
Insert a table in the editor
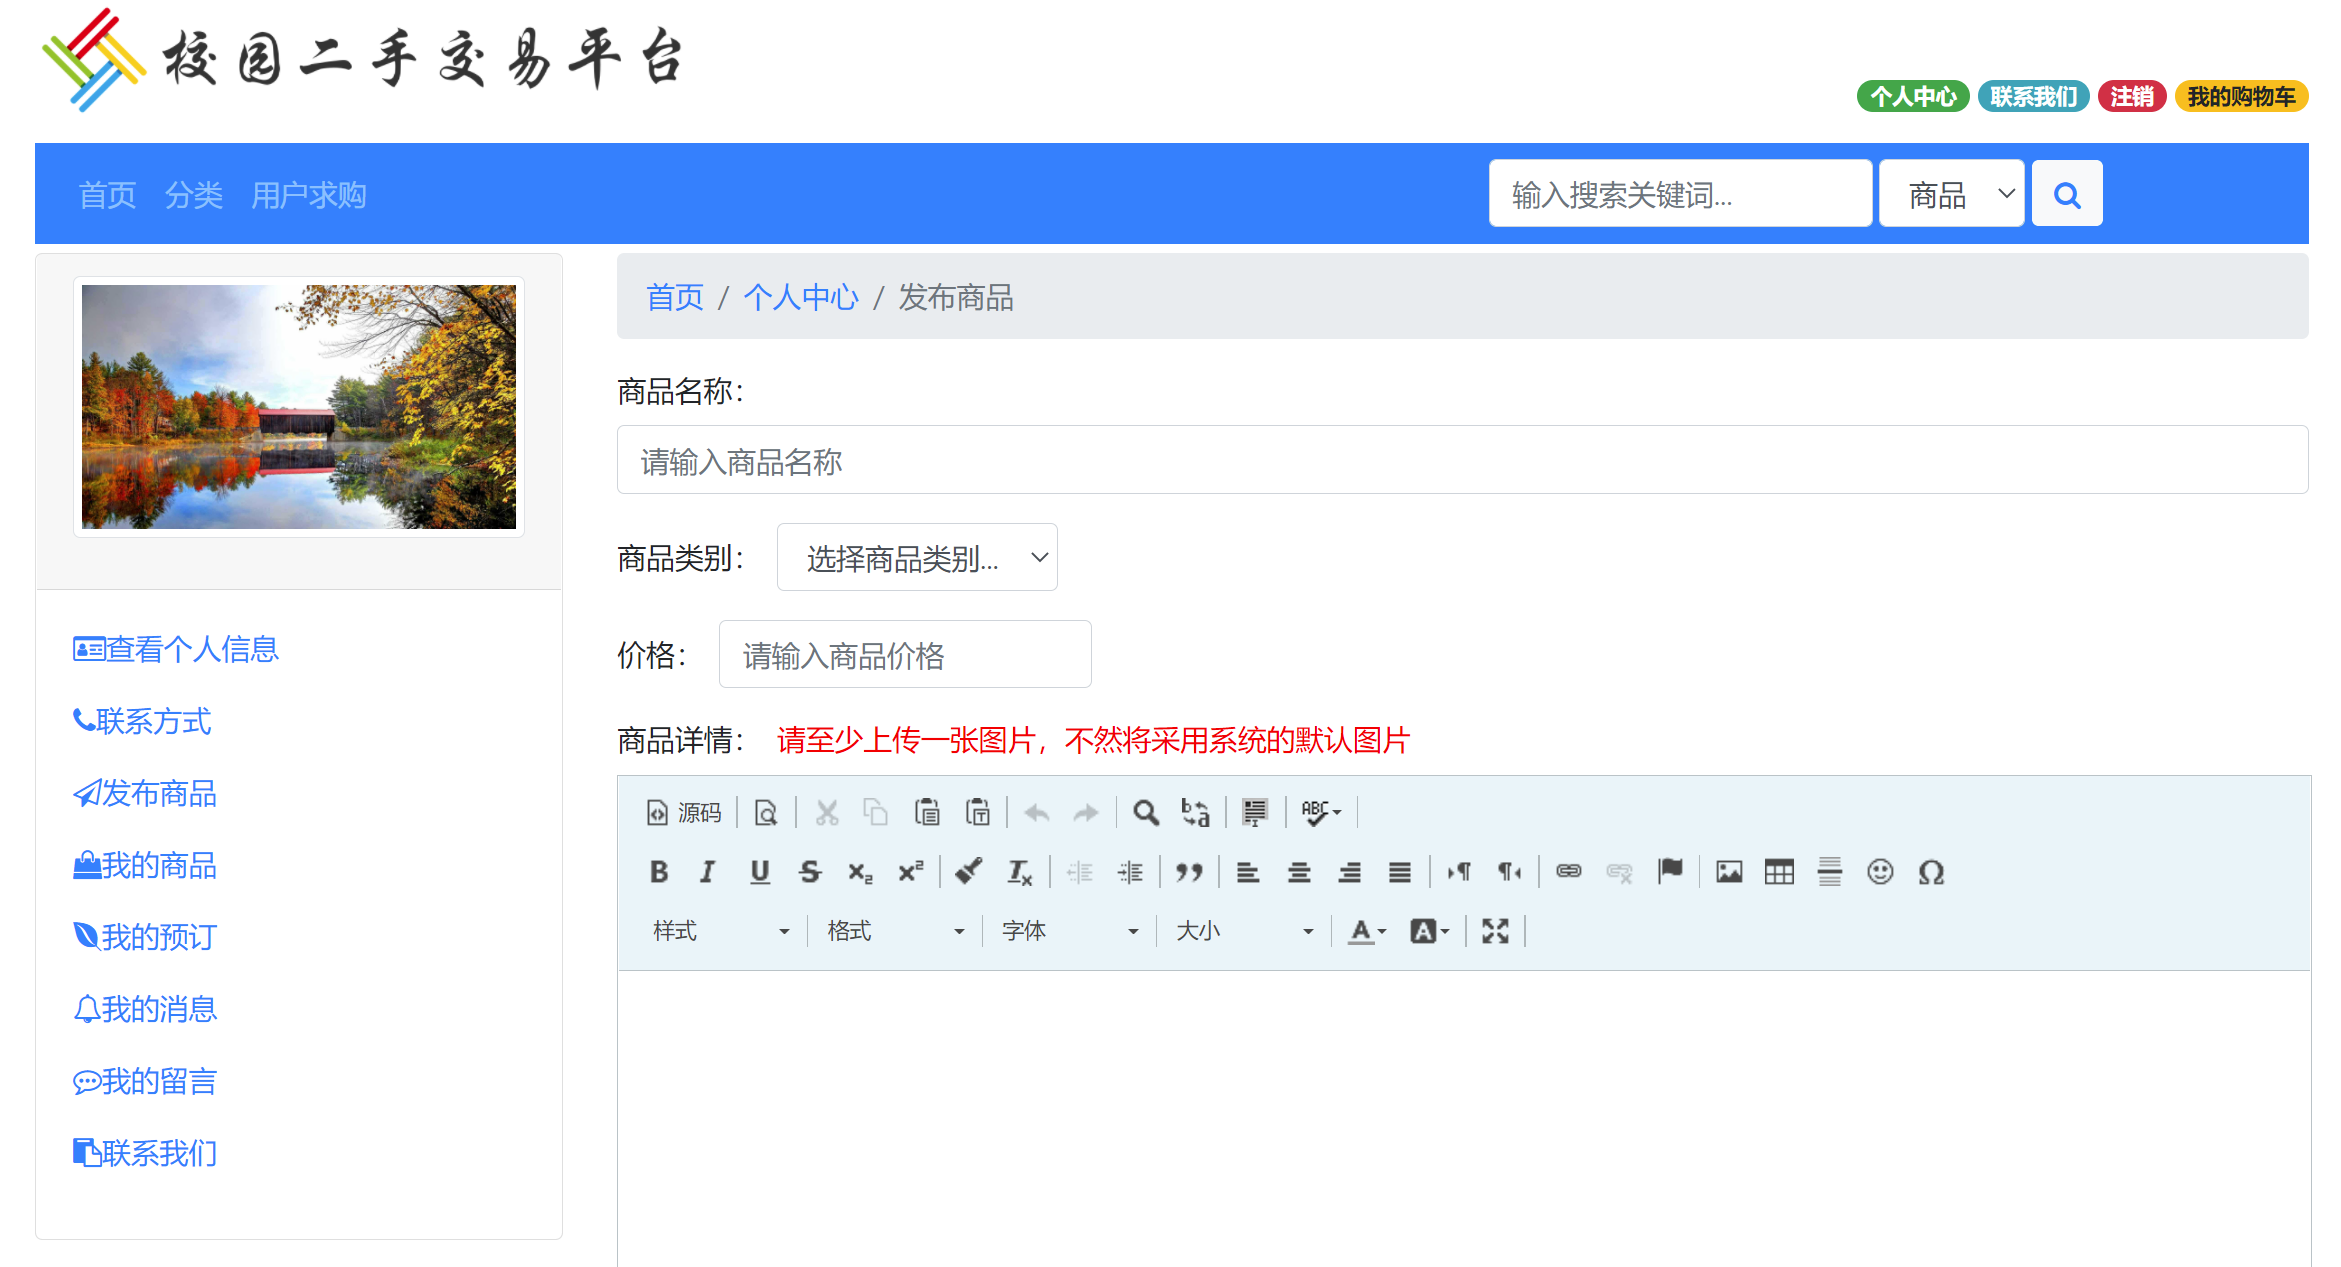(1779, 872)
